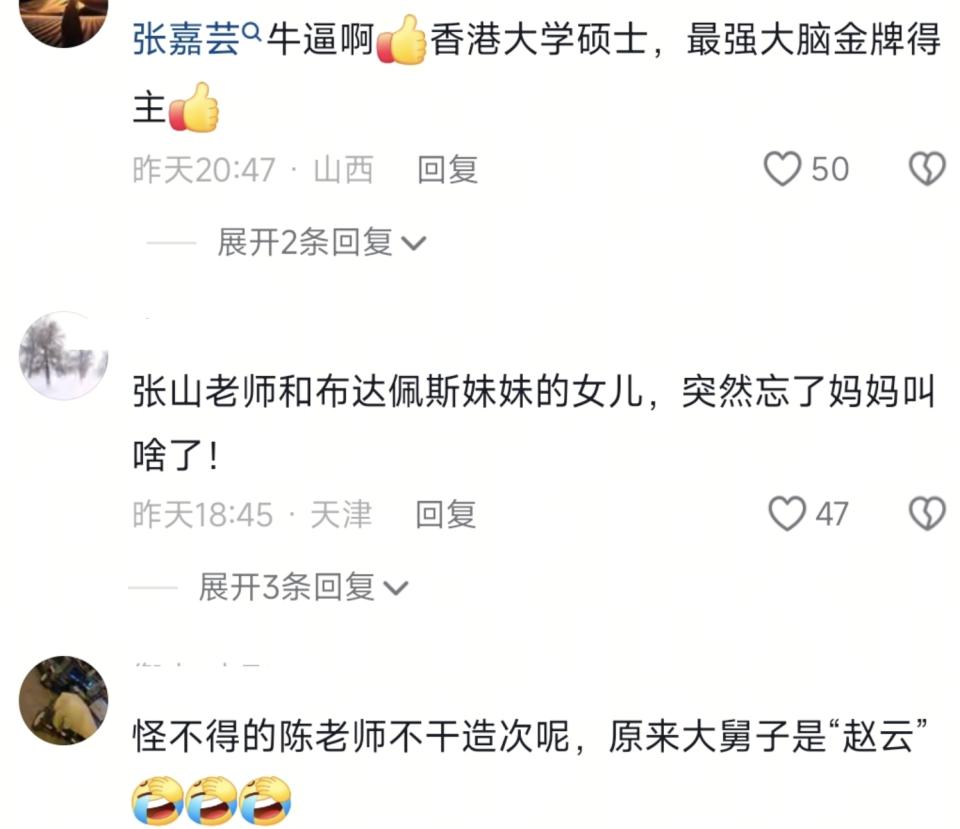This screenshot has height=829, width=960.
Task: Tap the 47 like count
Action: (831, 514)
